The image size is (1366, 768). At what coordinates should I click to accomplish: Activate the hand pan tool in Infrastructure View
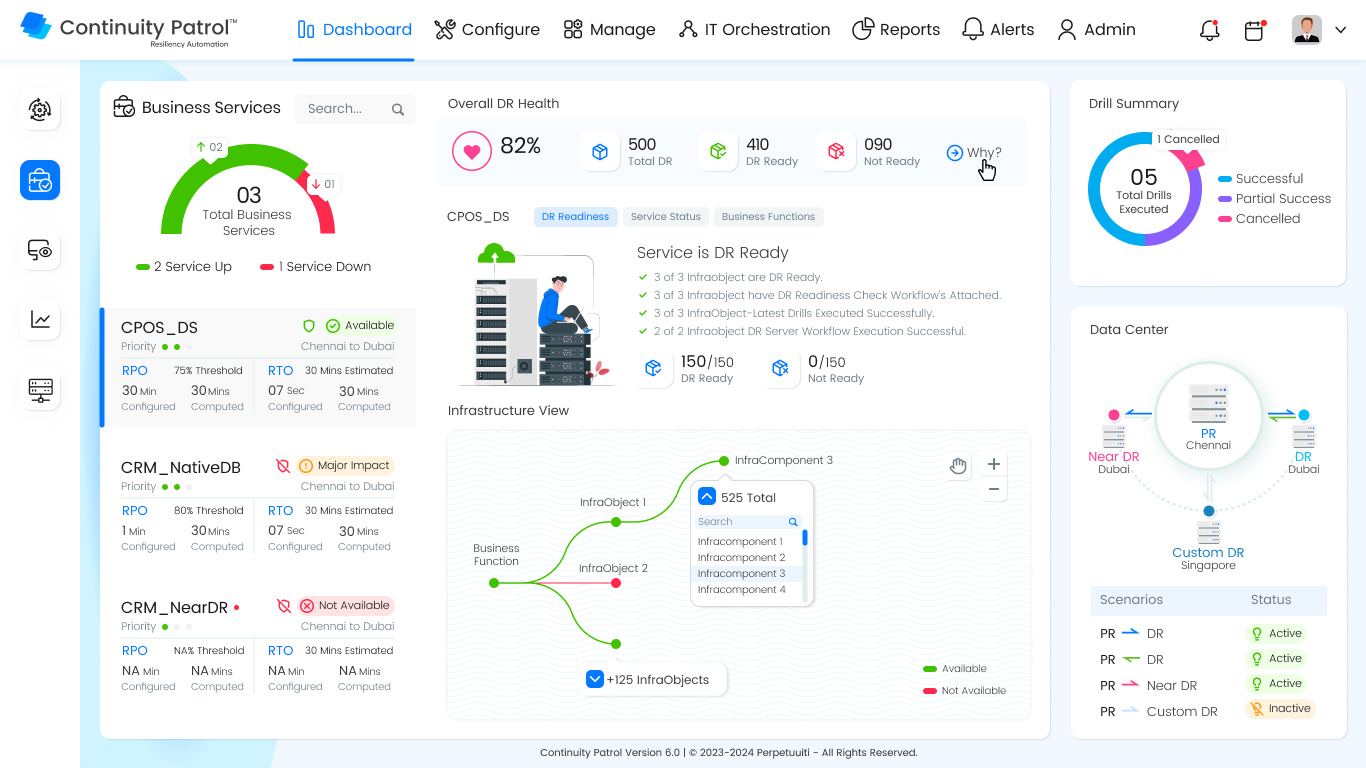pyautogui.click(x=958, y=465)
